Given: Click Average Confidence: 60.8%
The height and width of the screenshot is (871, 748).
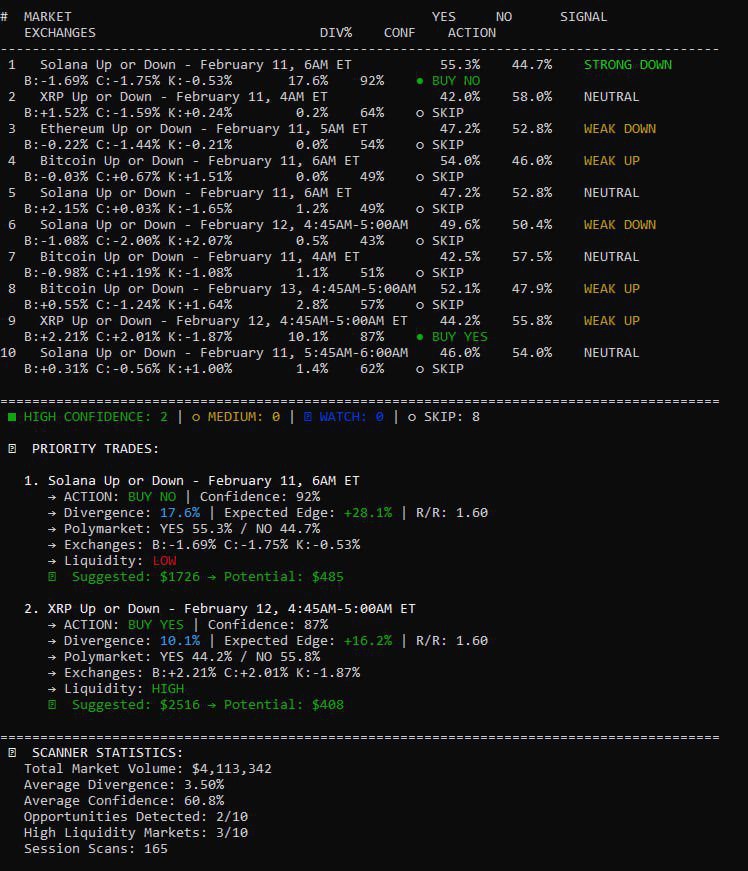Looking at the screenshot, I should point(124,802).
